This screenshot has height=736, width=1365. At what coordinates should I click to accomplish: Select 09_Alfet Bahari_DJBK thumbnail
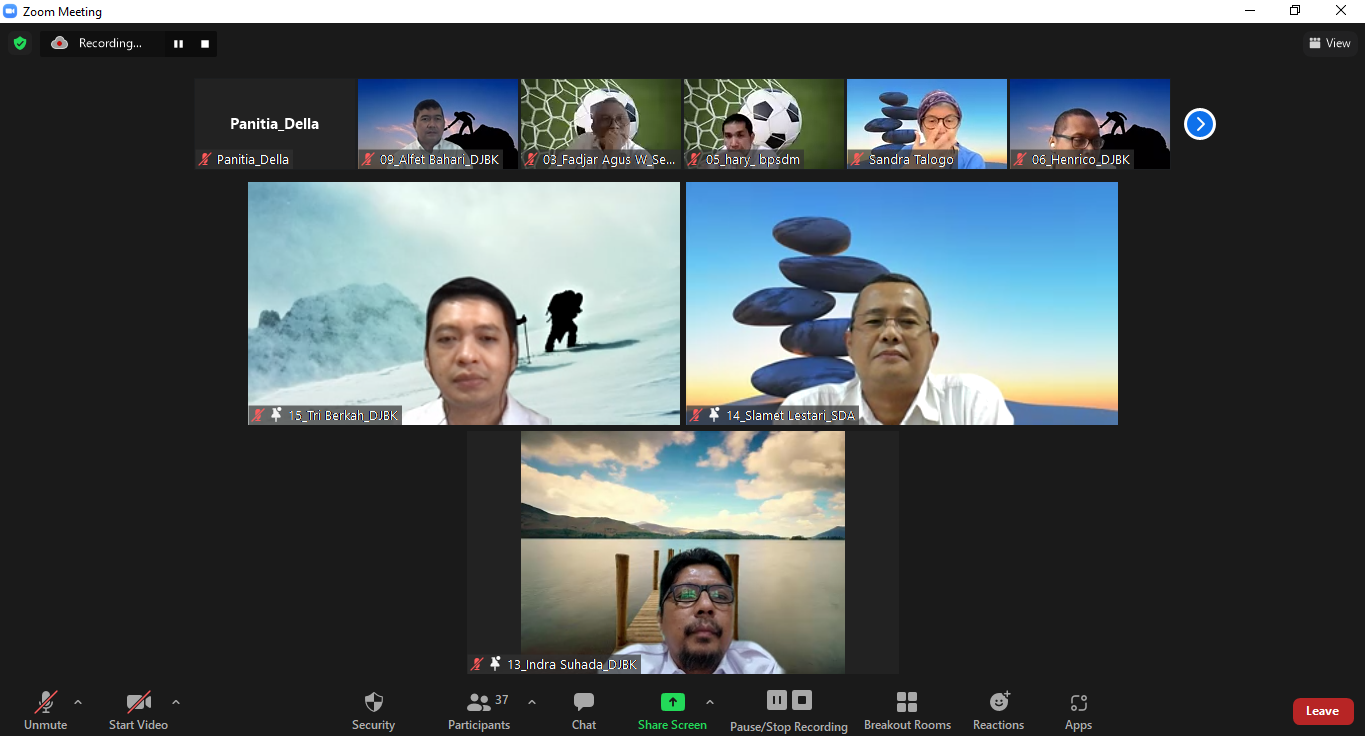click(438, 124)
